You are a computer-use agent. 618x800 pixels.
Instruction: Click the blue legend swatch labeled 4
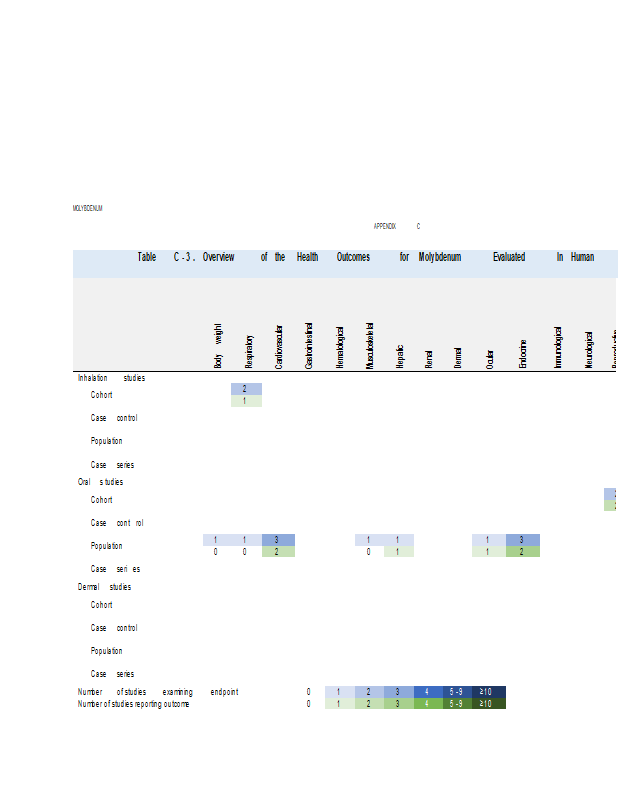coord(428,691)
